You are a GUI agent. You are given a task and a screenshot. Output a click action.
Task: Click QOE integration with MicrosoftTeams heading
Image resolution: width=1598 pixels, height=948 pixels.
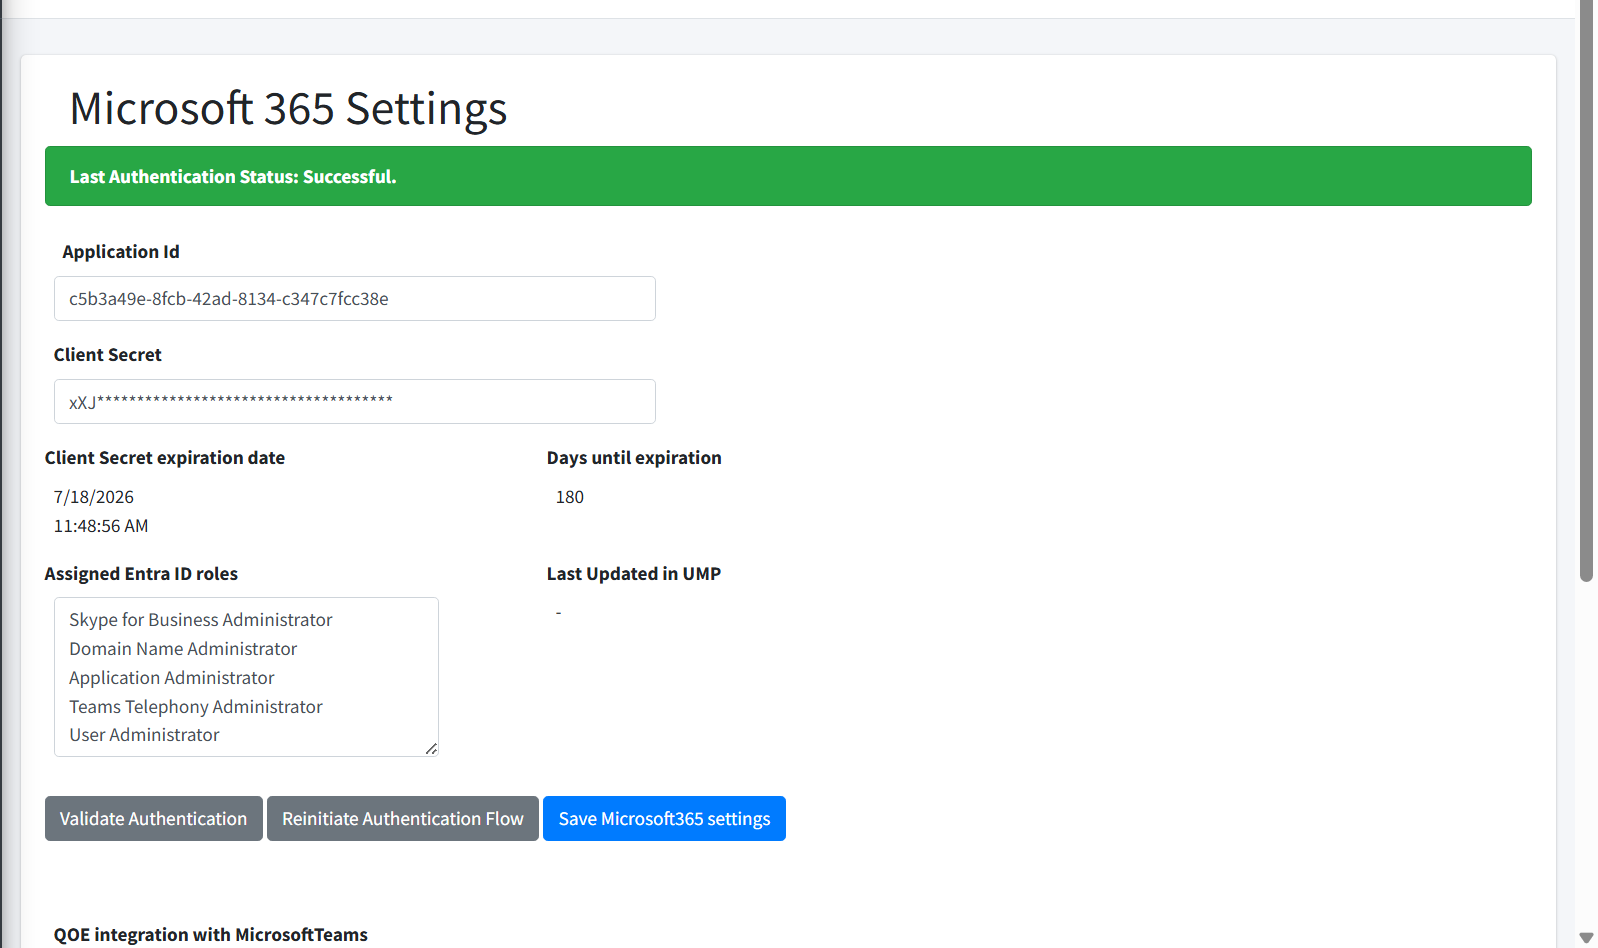click(x=210, y=934)
